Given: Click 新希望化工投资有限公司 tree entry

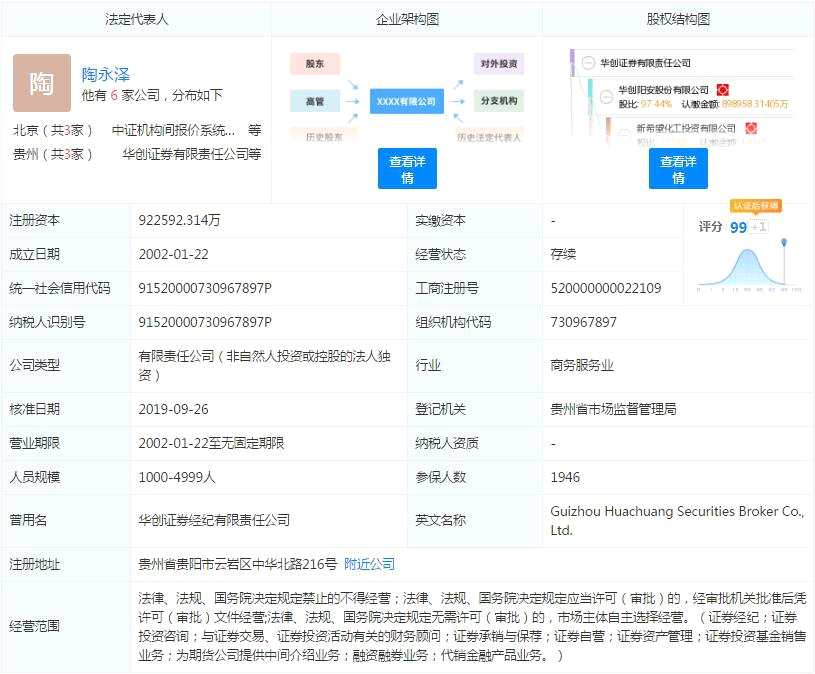Looking at the screenshot, I should coord(686,128).
